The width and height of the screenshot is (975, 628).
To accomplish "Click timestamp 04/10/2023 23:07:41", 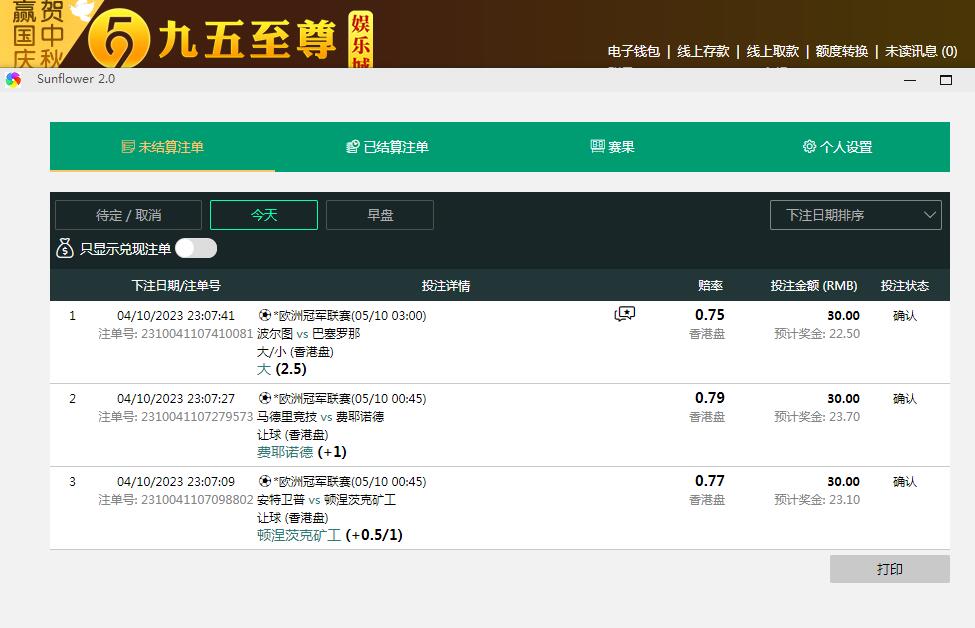I will pyautogui.click(x=176, y=316).
